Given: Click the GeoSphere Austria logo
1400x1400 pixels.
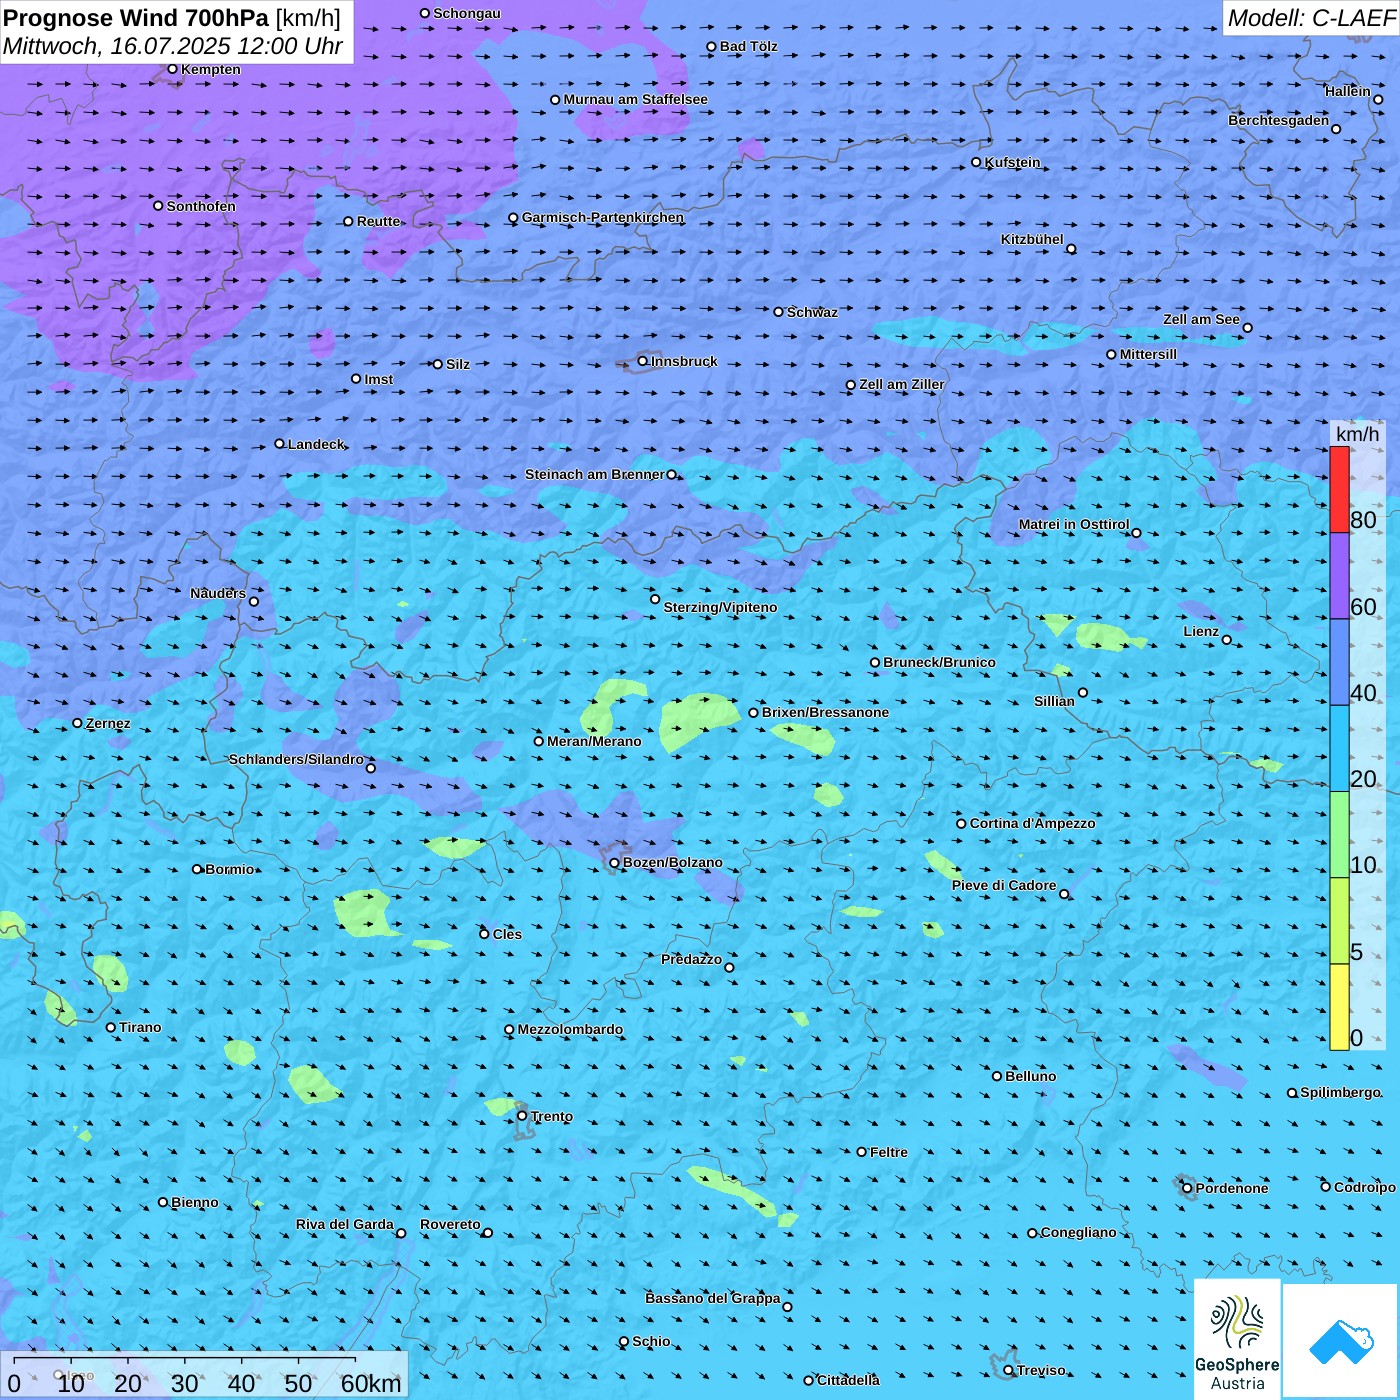Looking at the screenshot, I should [x=1237, y=1339].
